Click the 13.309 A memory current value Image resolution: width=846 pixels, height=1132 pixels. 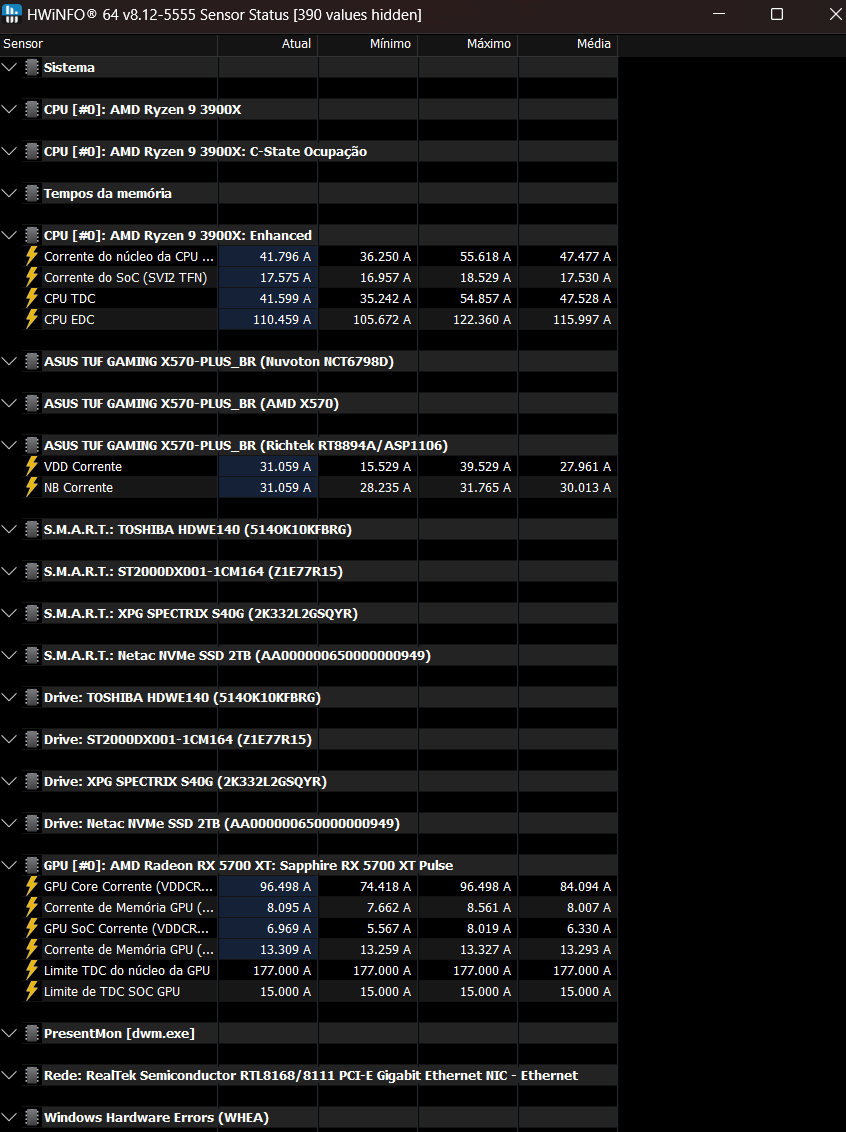(x=285, y=949)
